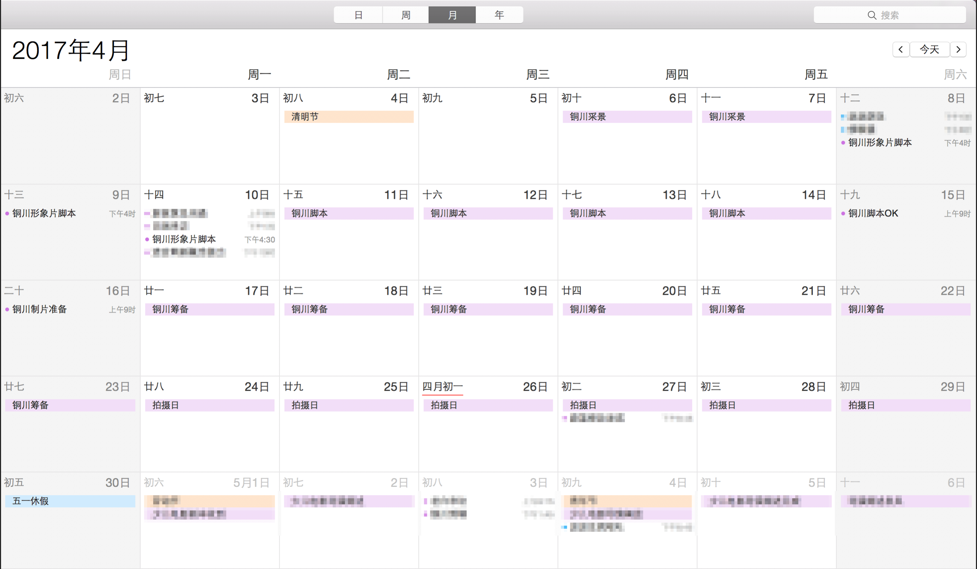This screenshot has width=977, height=569.
Task: Open 铜川筹备 event on April 17
Action: pos(209,309)
